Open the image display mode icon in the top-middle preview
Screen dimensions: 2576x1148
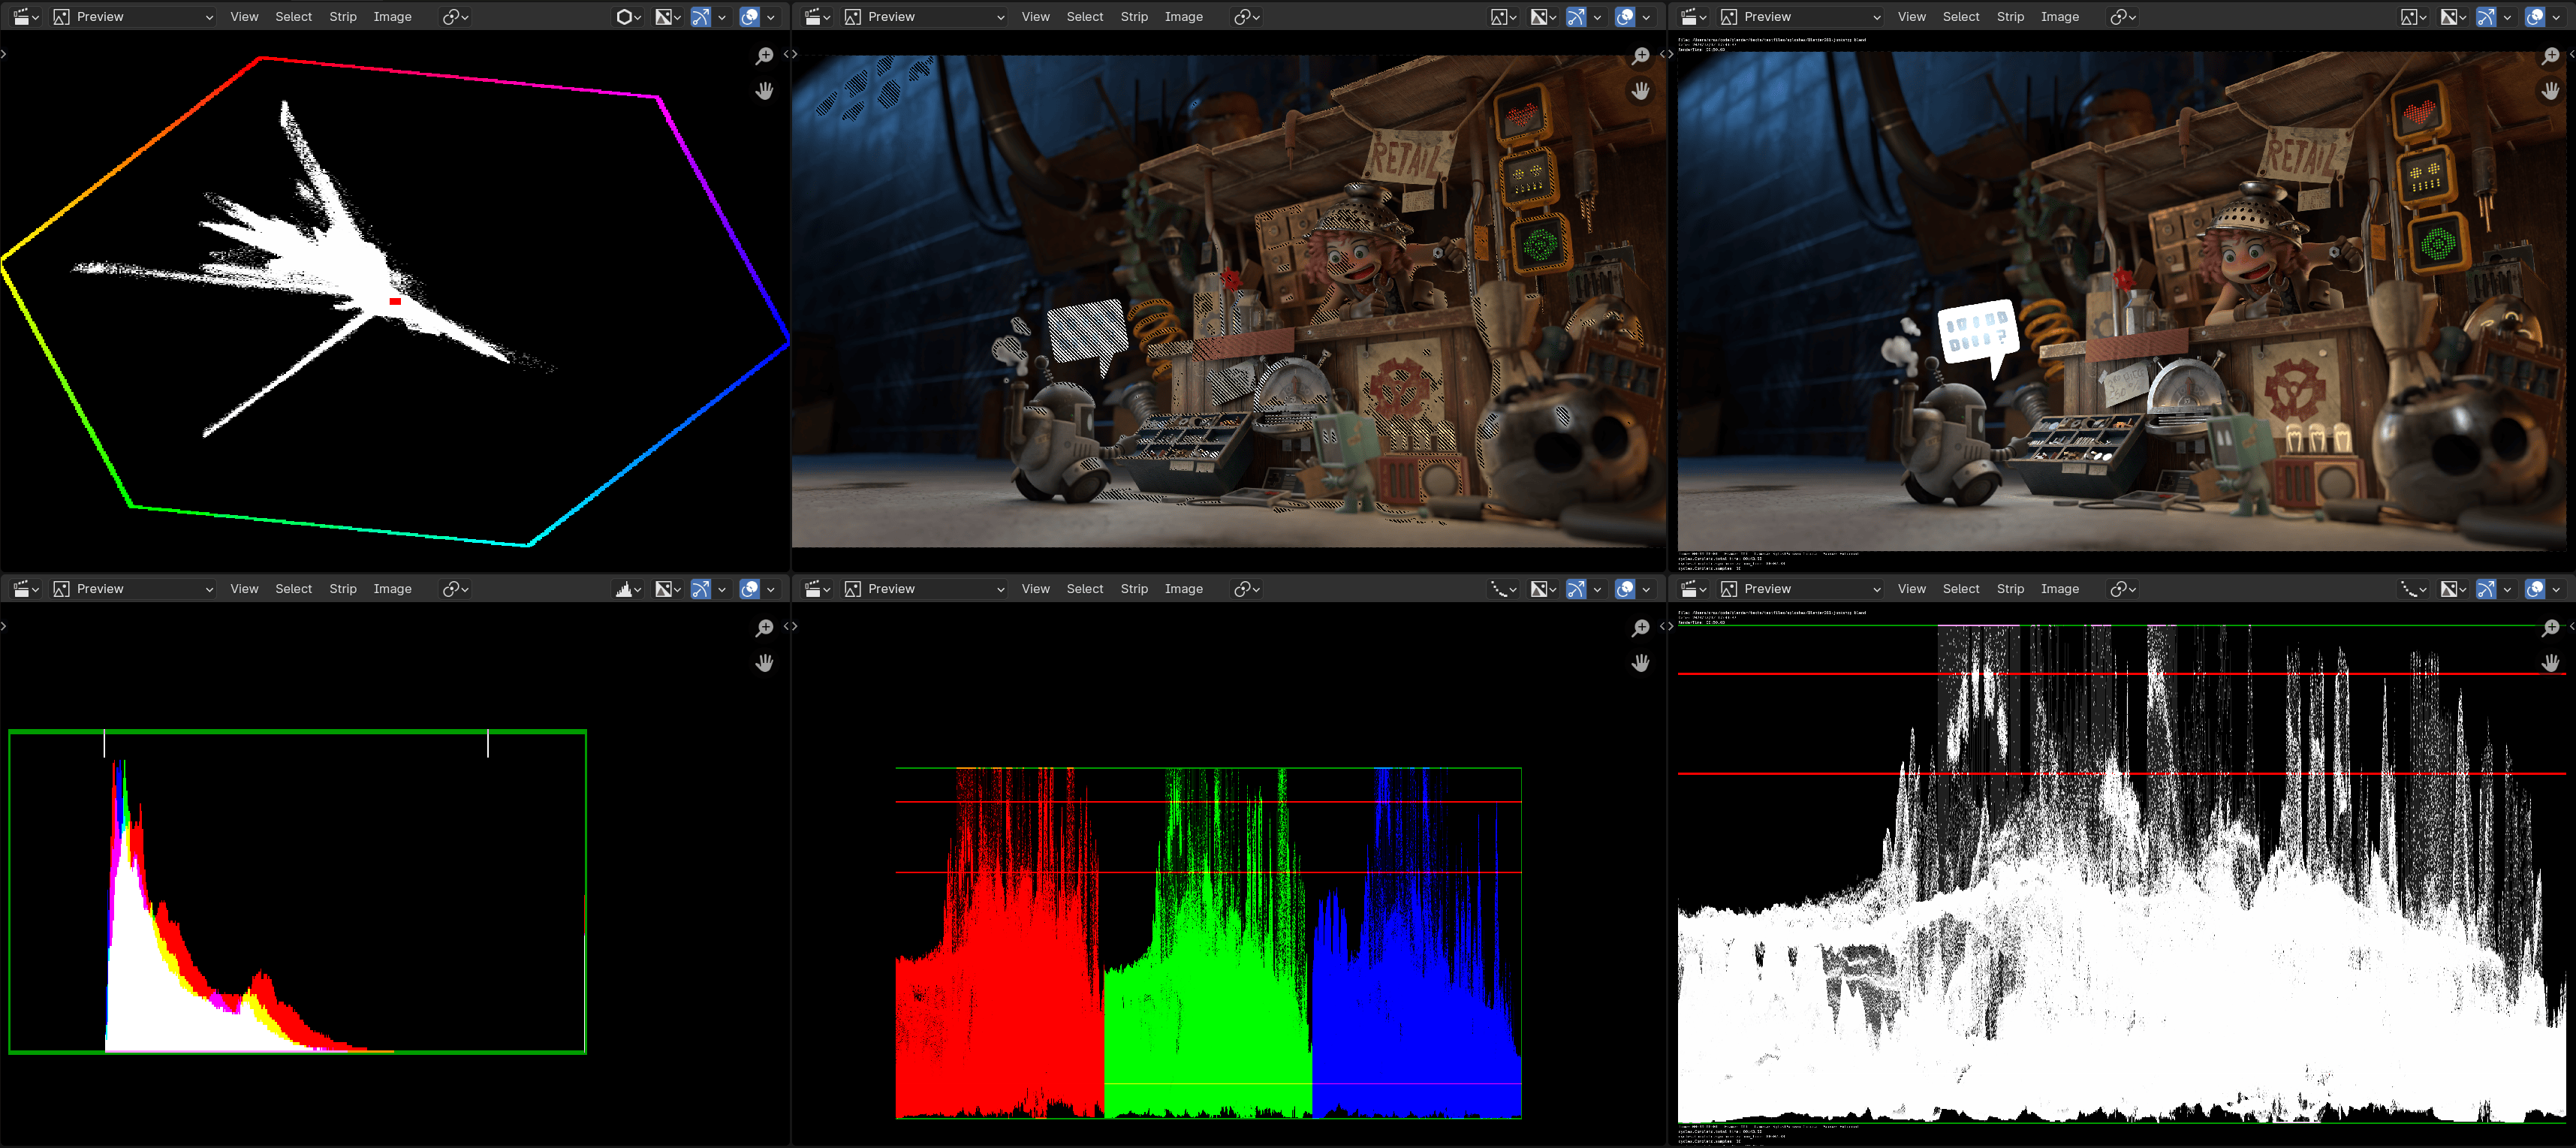1503,17
